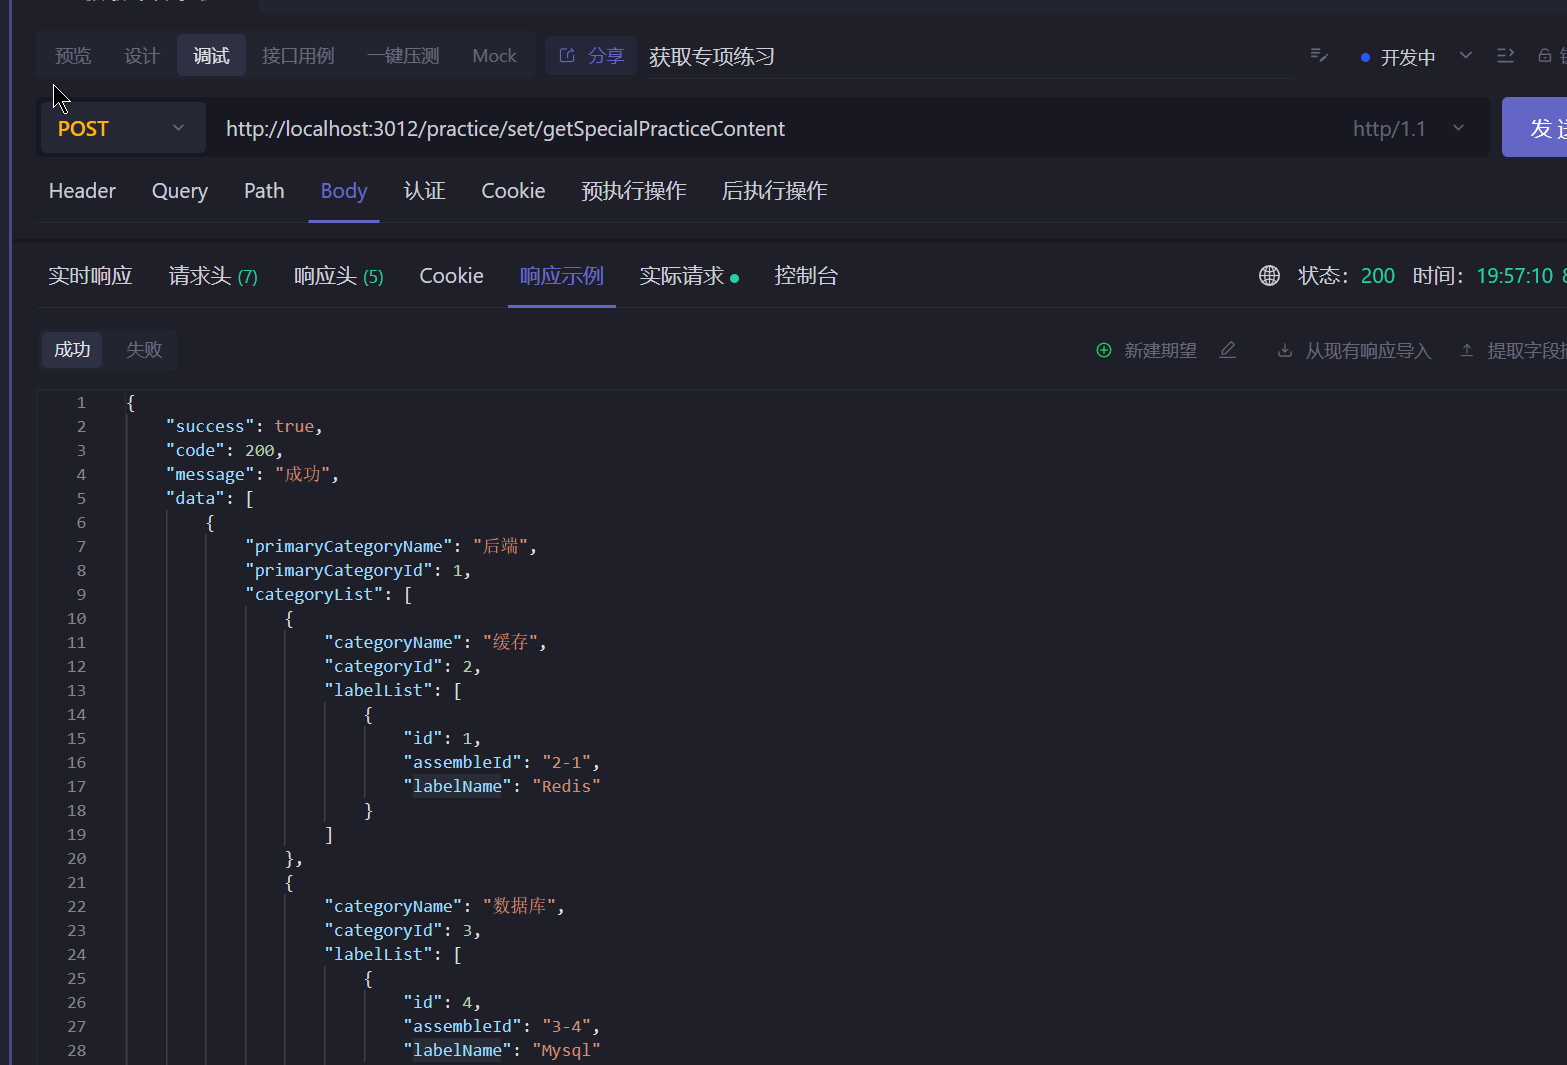Click the "Redis" value on line 17

tap(566, 786)
